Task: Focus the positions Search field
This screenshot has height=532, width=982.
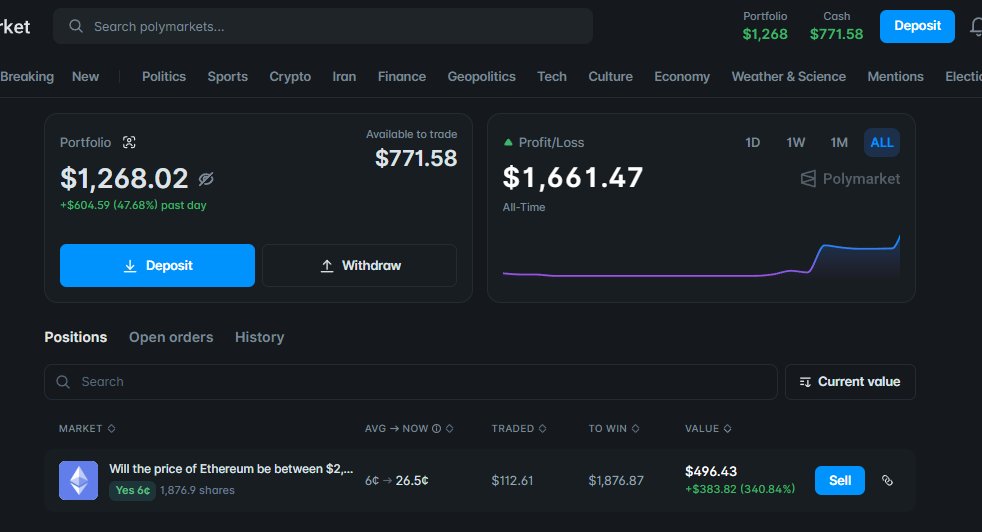Action: 411,382
